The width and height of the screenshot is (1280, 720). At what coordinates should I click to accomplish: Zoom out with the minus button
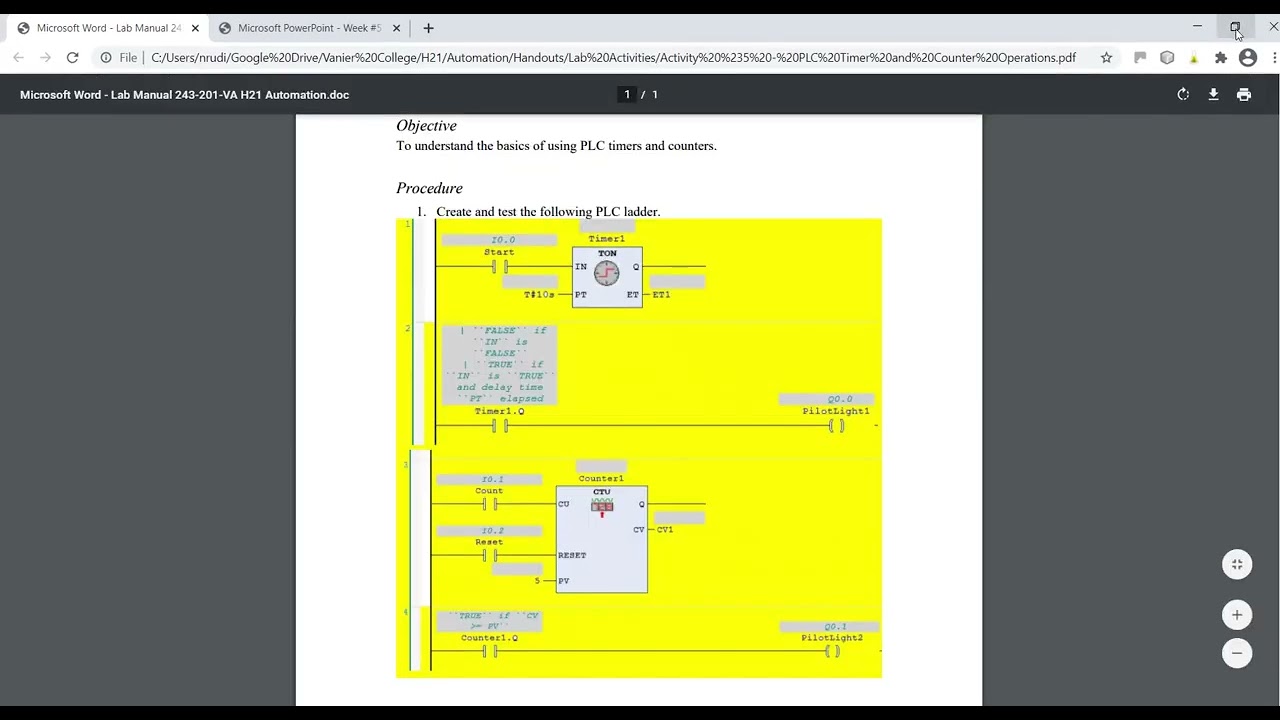[x=1237, y=653]
